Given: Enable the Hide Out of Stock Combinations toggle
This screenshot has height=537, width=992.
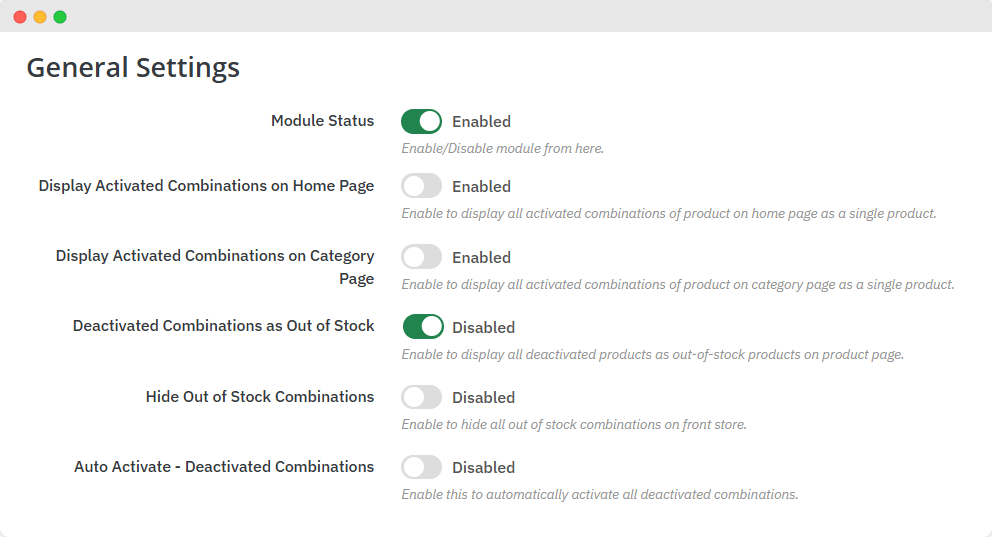Looking at the screenshot, I should pos(421,397).
